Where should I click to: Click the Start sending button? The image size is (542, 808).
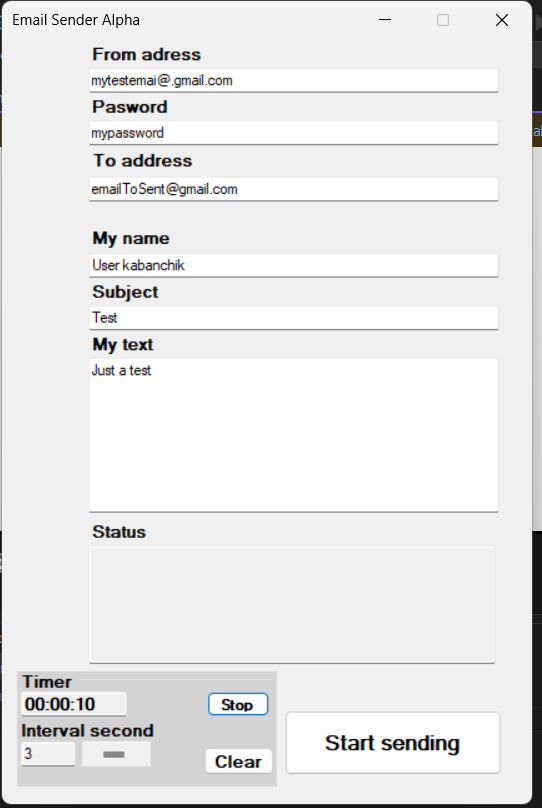coord(393,743)
